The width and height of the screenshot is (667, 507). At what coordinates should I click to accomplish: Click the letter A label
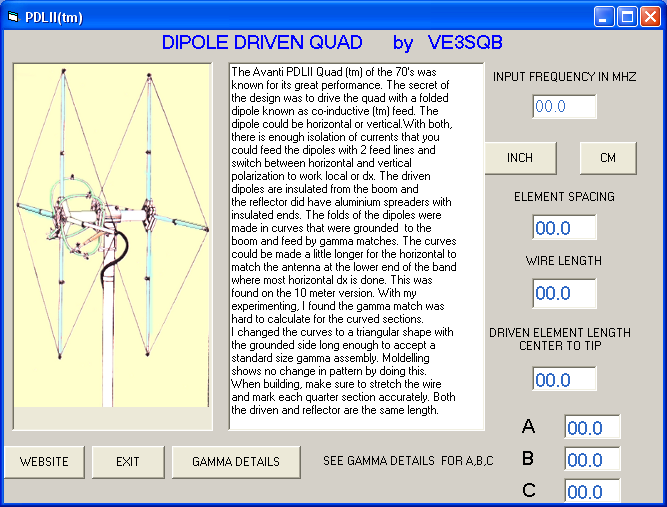[528, 426]
